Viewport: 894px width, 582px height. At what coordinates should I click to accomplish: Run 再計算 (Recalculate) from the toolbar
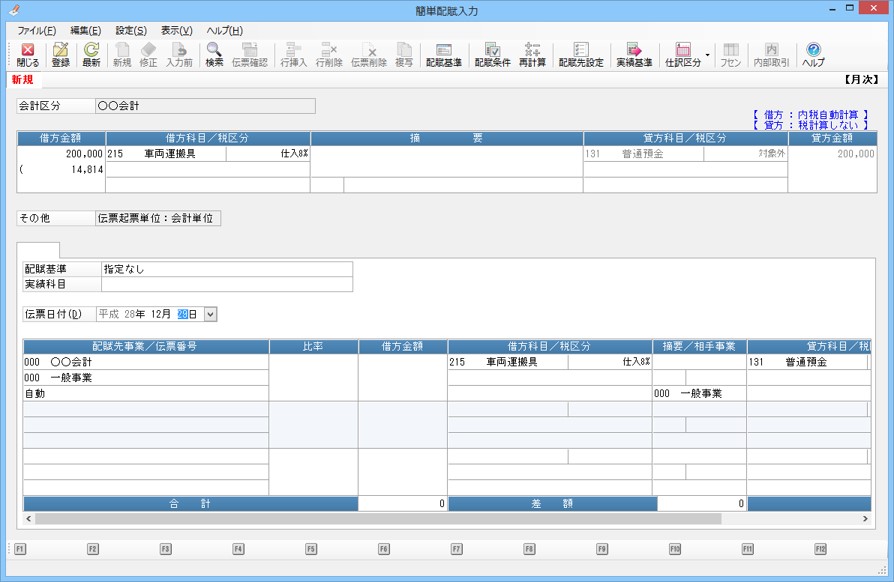click(532, 54)
